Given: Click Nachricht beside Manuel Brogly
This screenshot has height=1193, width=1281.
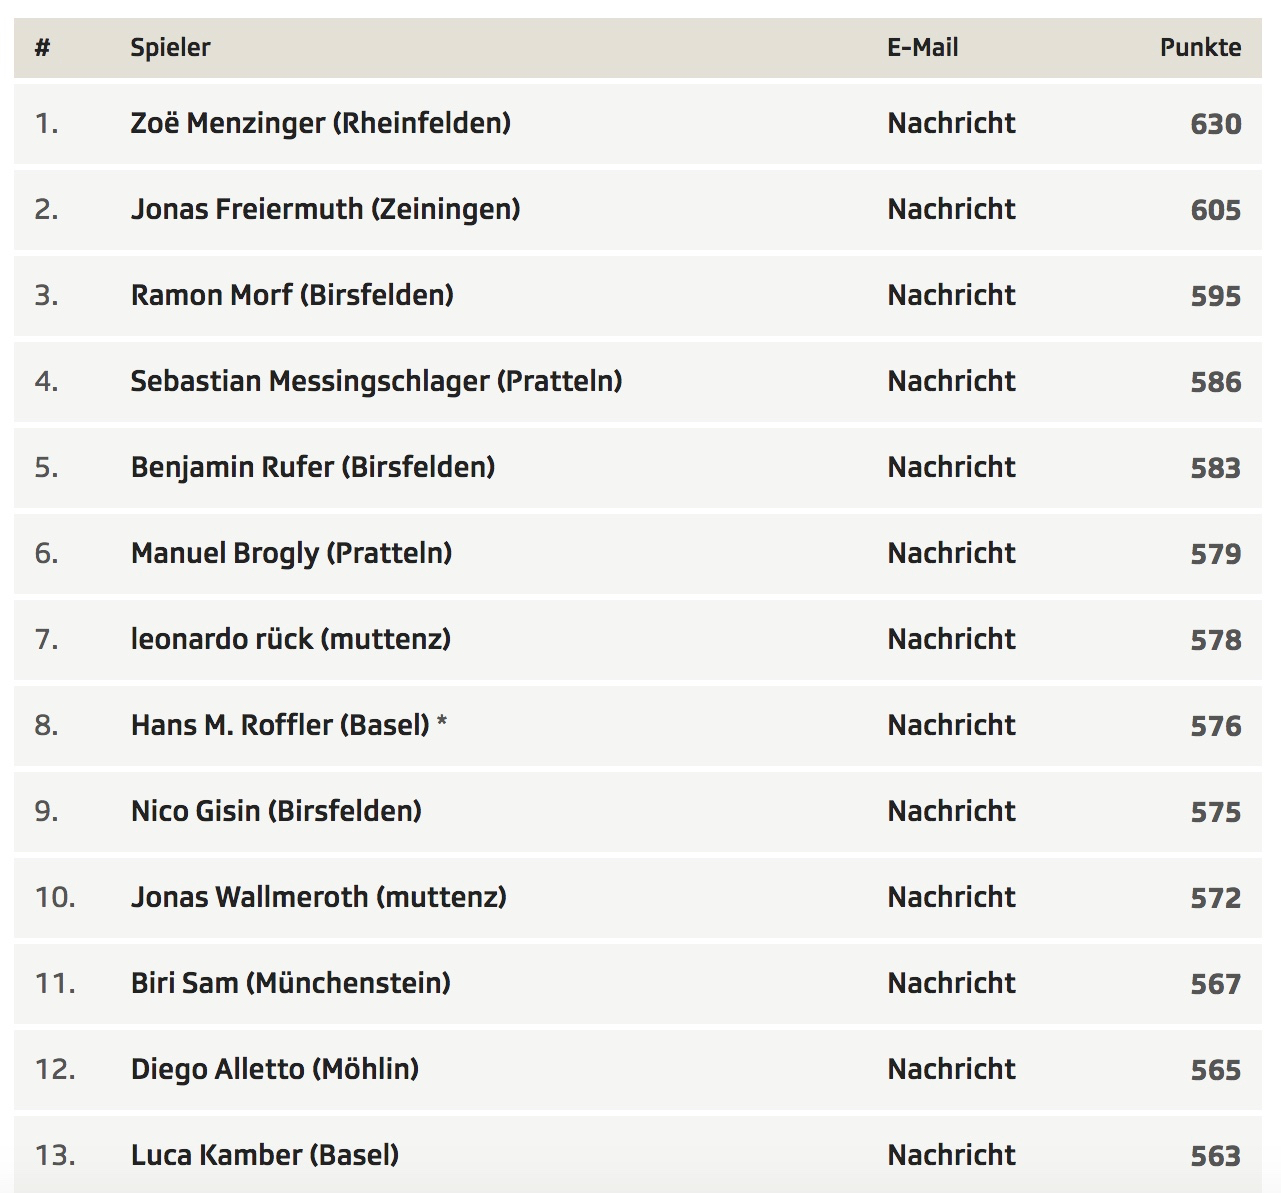Looking at the screenshot, I should point(951,553).
